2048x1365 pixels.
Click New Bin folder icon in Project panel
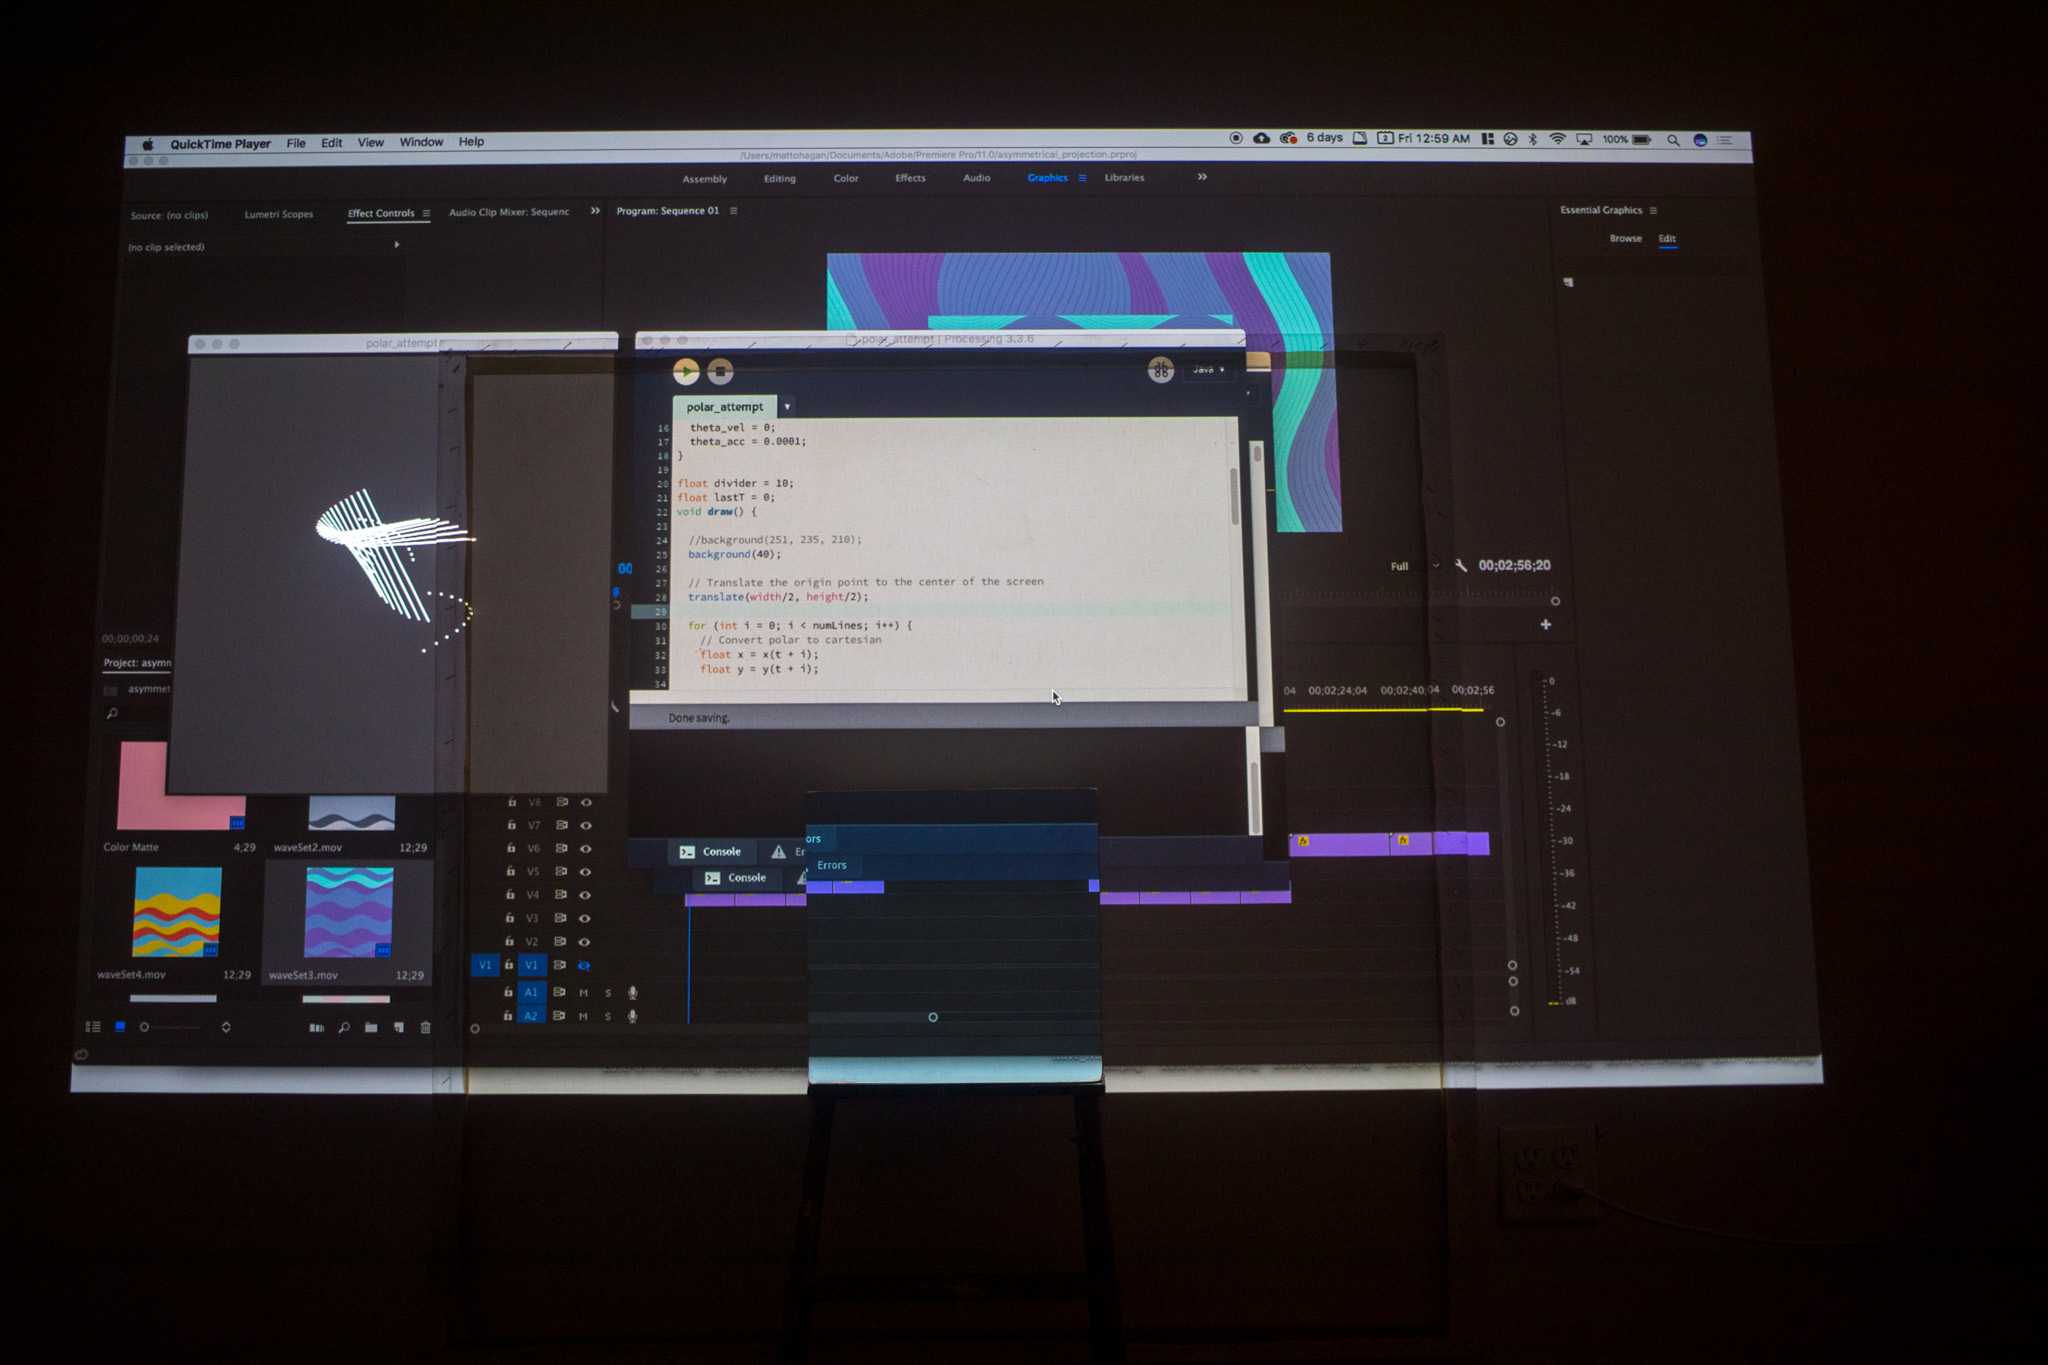pyautogui.click(x=371, y=1027)
